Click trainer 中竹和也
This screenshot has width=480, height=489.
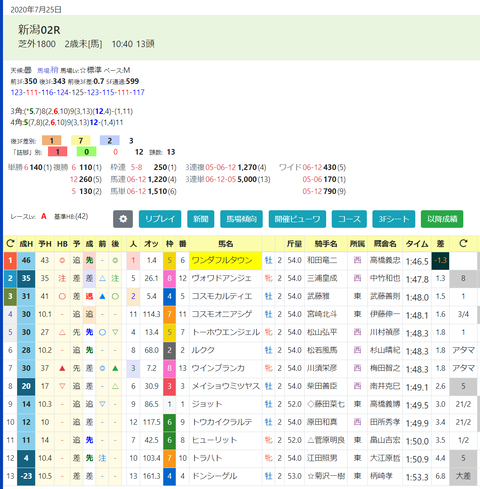click(385, 278)
